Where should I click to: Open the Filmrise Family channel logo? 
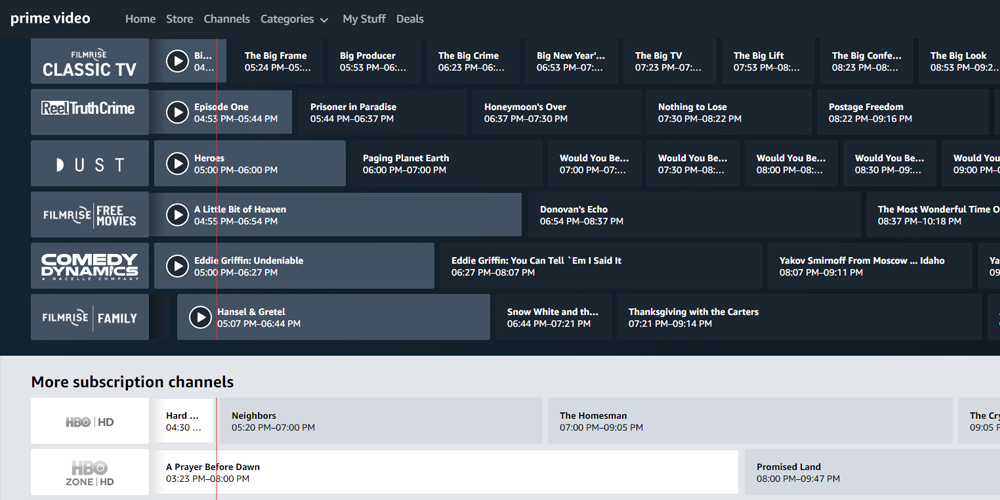click(x=90, y=317)
